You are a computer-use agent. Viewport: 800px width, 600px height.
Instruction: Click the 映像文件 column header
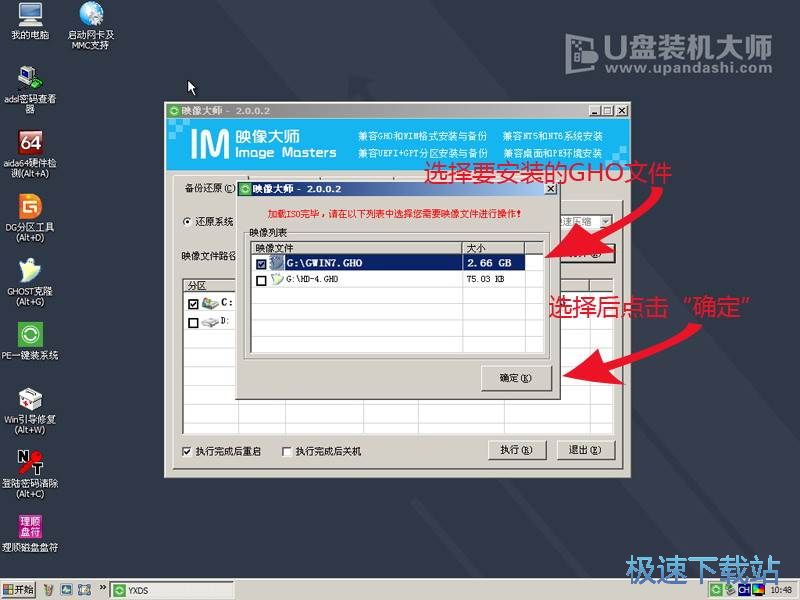point(357,248)
